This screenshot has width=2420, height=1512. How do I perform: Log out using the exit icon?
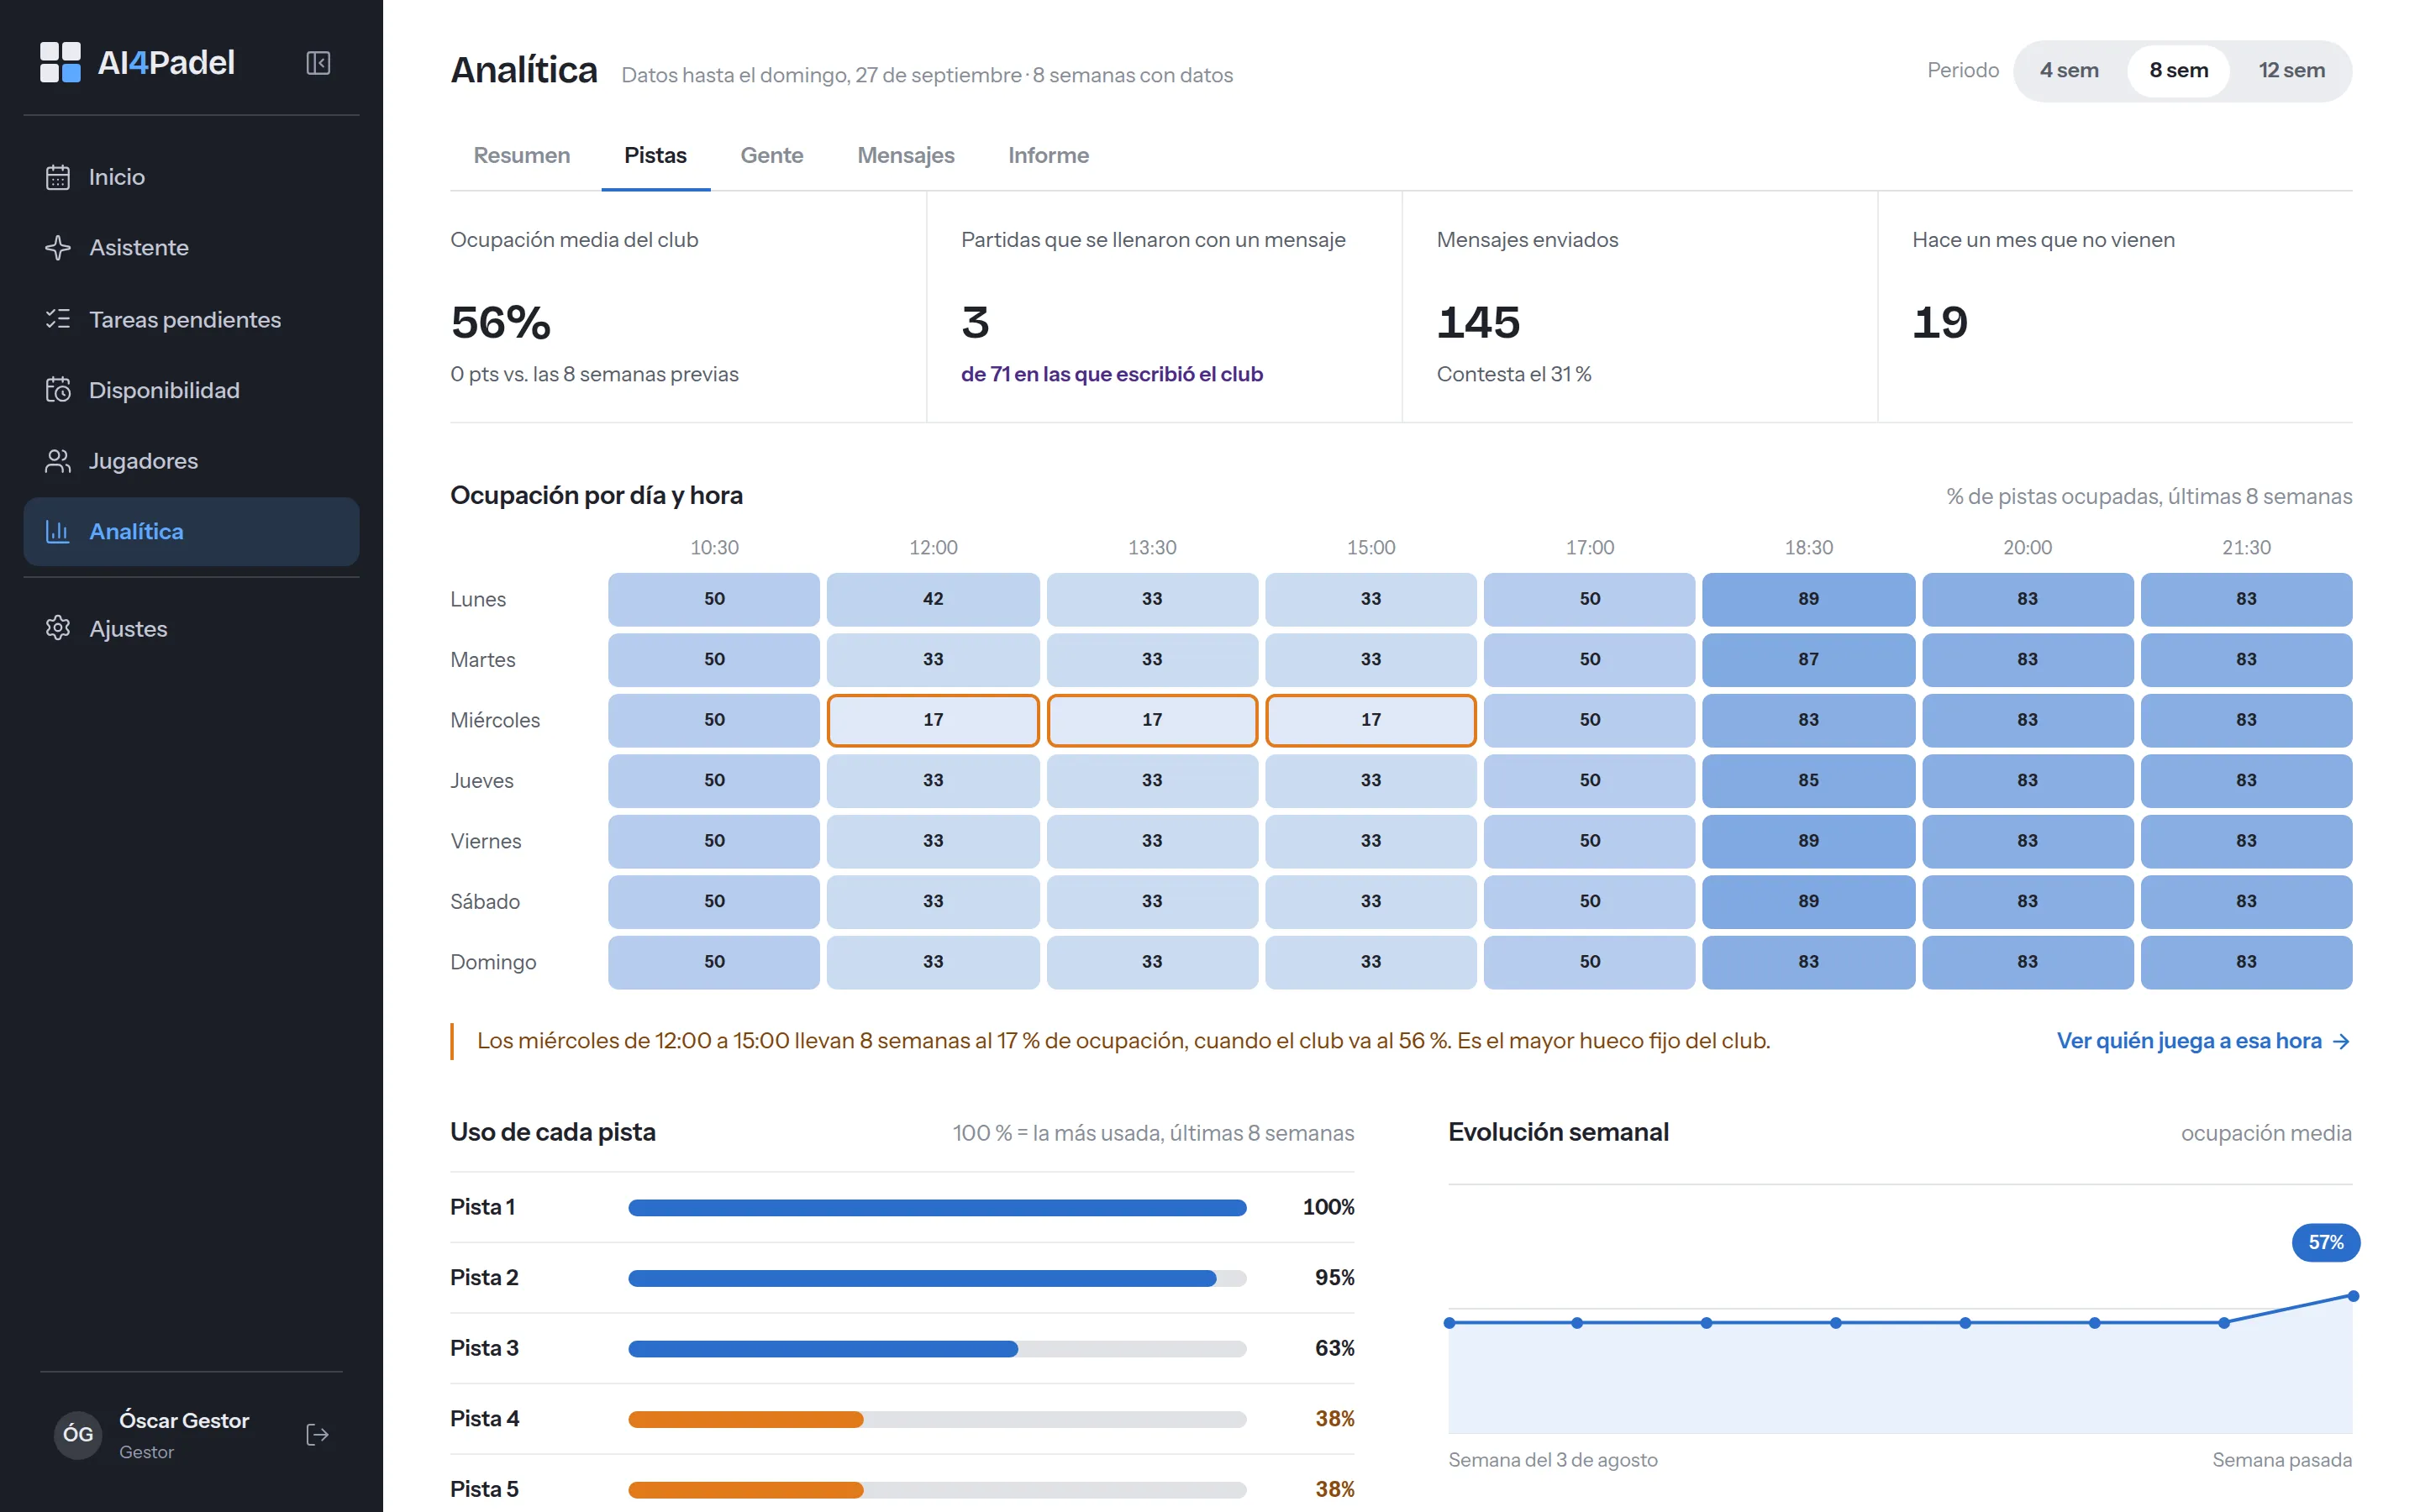pos(317,1435)
